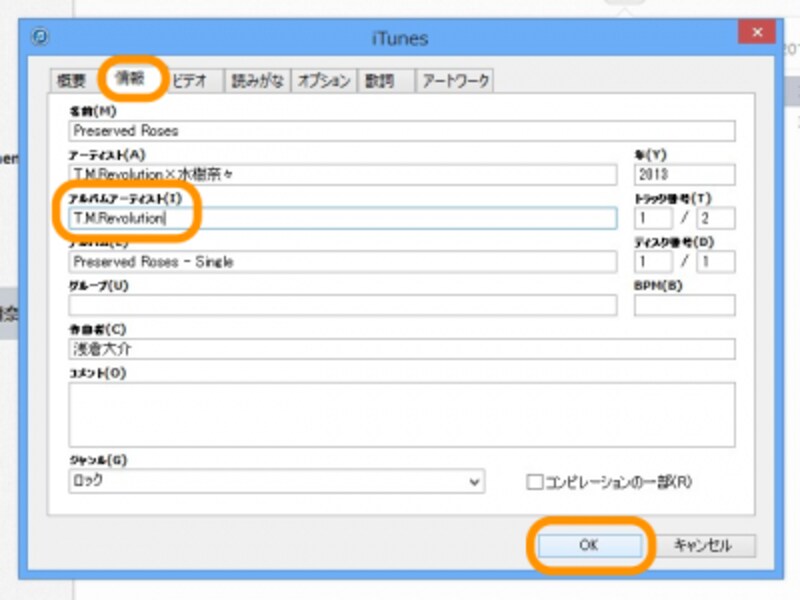
Task: Click the composer field 浅倉大介
Action: pyautogui.click(x=402, y=349)
